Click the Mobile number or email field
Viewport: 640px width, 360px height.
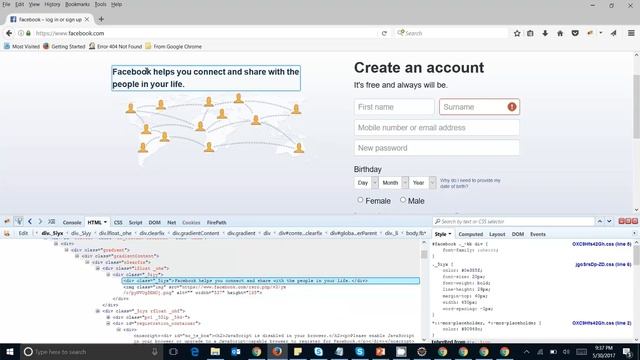tap(437, 128)
